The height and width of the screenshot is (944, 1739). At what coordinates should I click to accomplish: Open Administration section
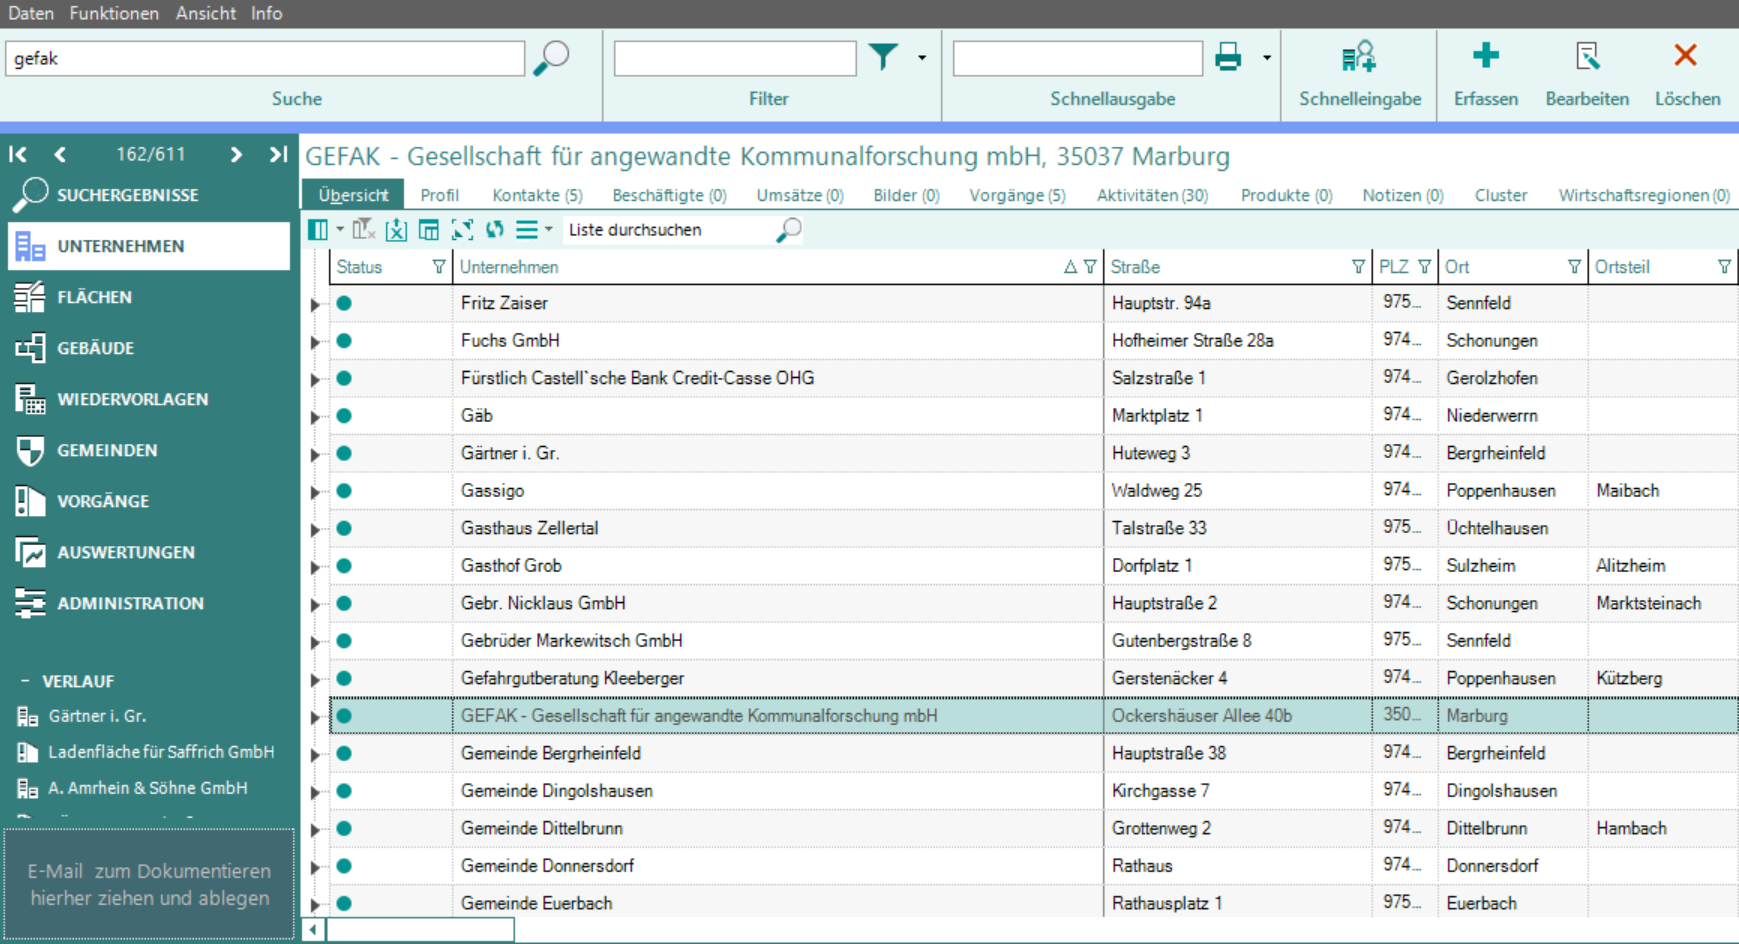[x=149, y=603]
